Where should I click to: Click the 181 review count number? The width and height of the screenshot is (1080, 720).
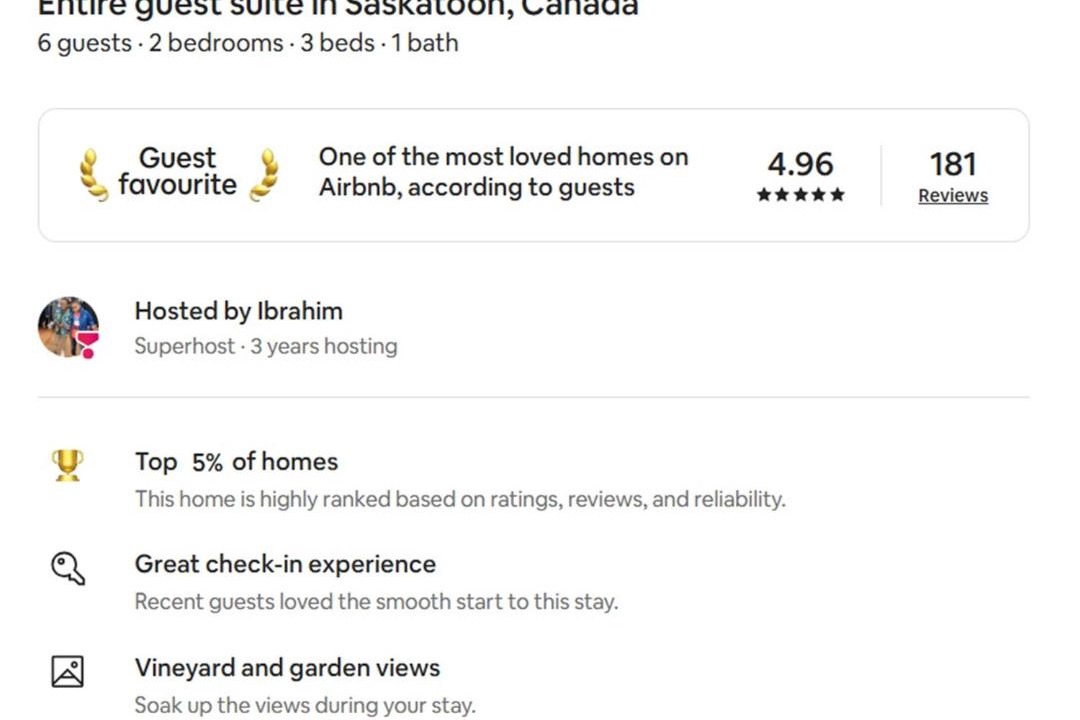pos(952,164)
